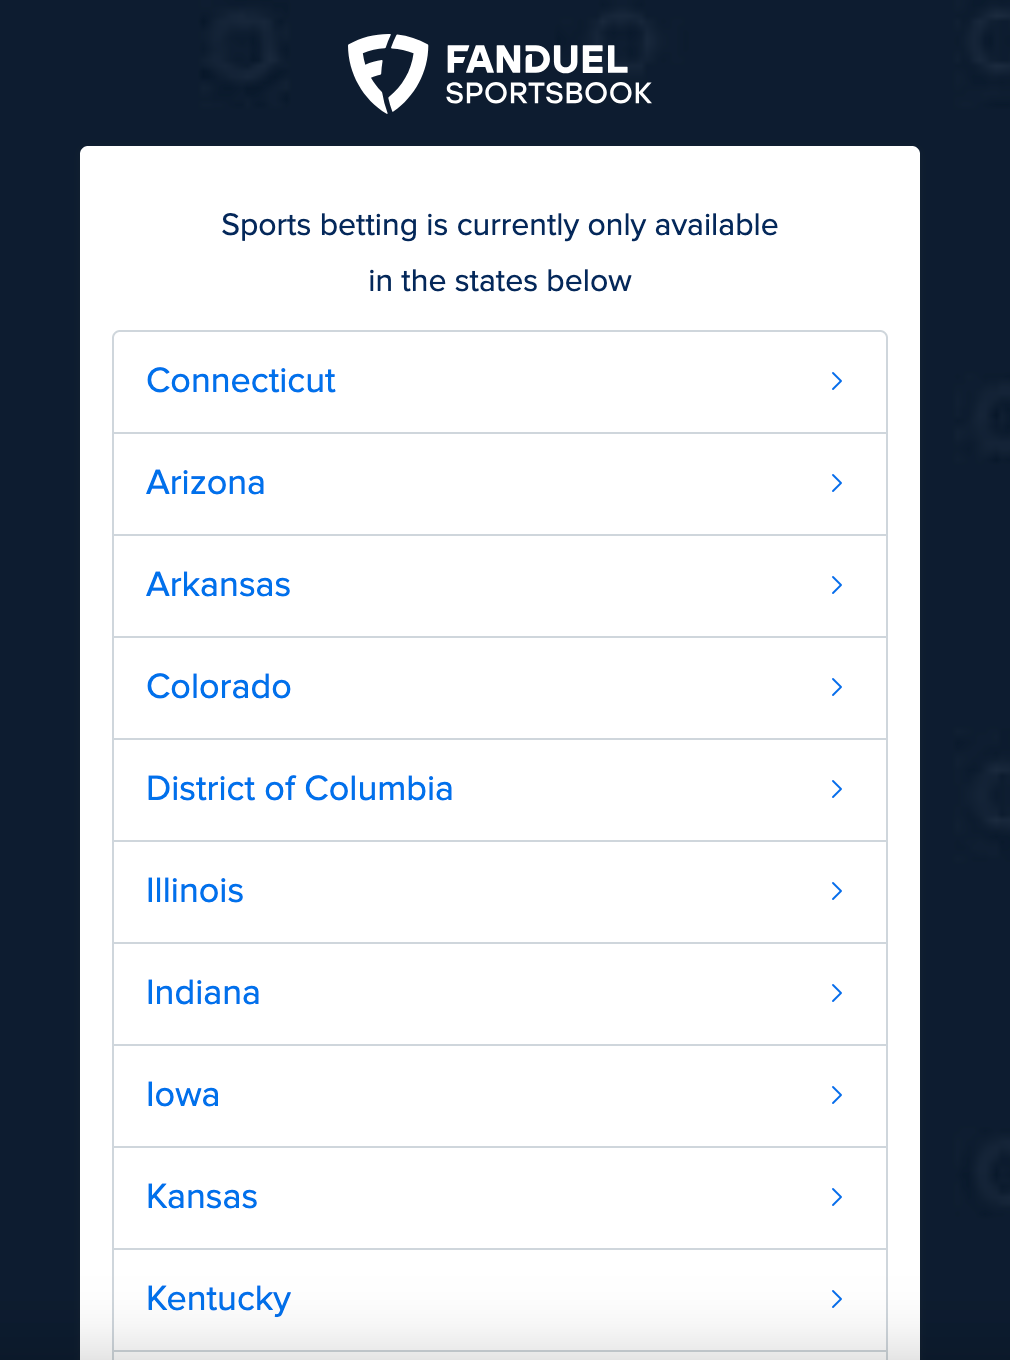
Task: Expand the Colorado row chevron
Action: [x=837, y=687]
